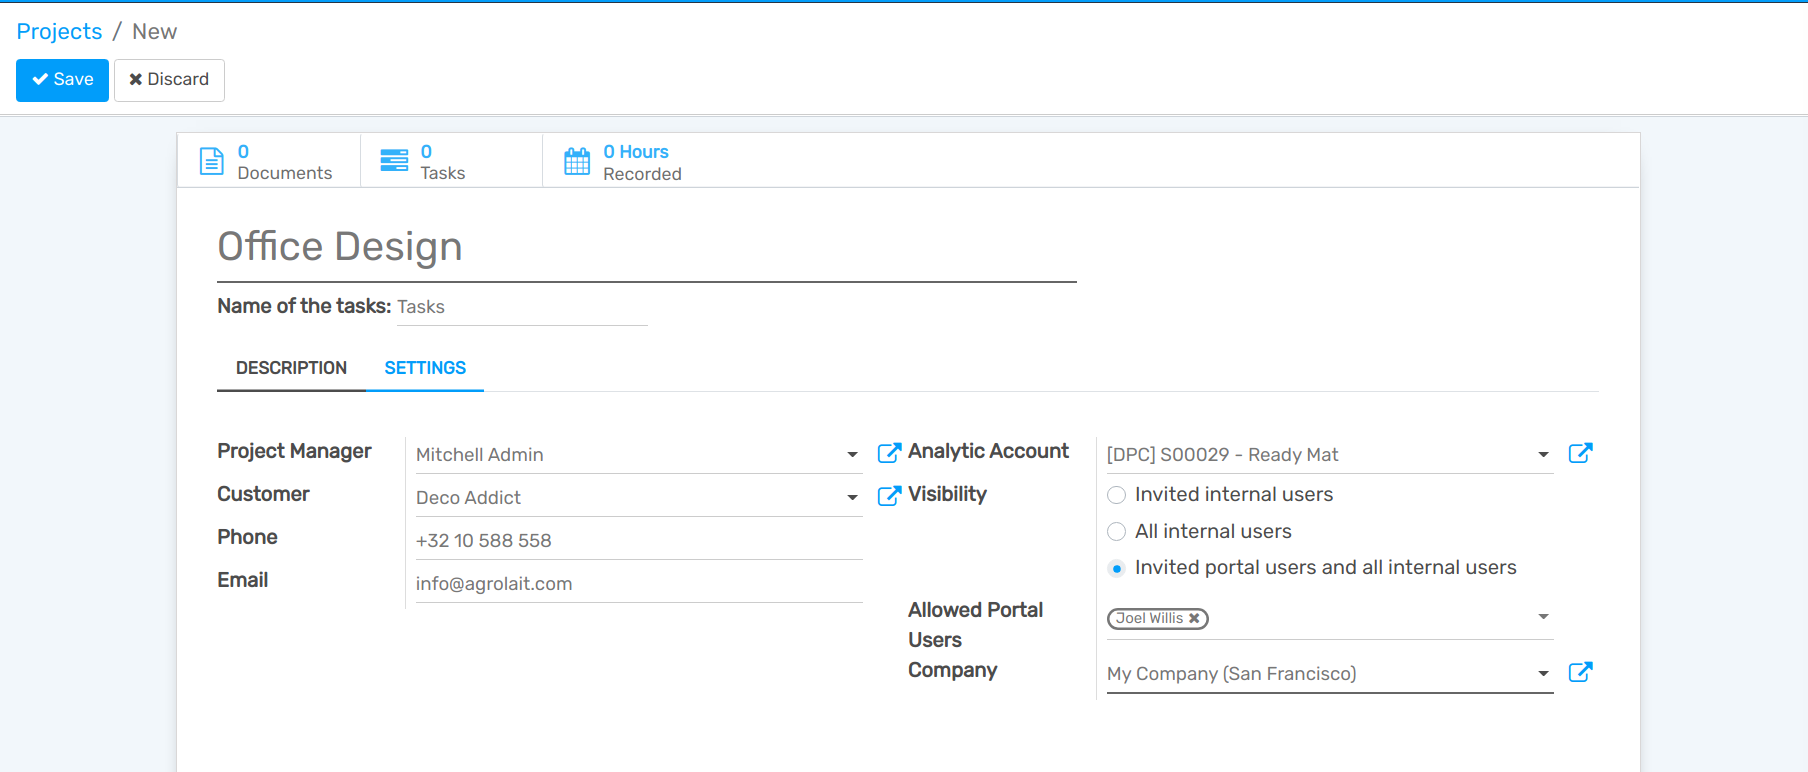Save the new project
The image size is (1808, 772).
[x=62, y=80]
